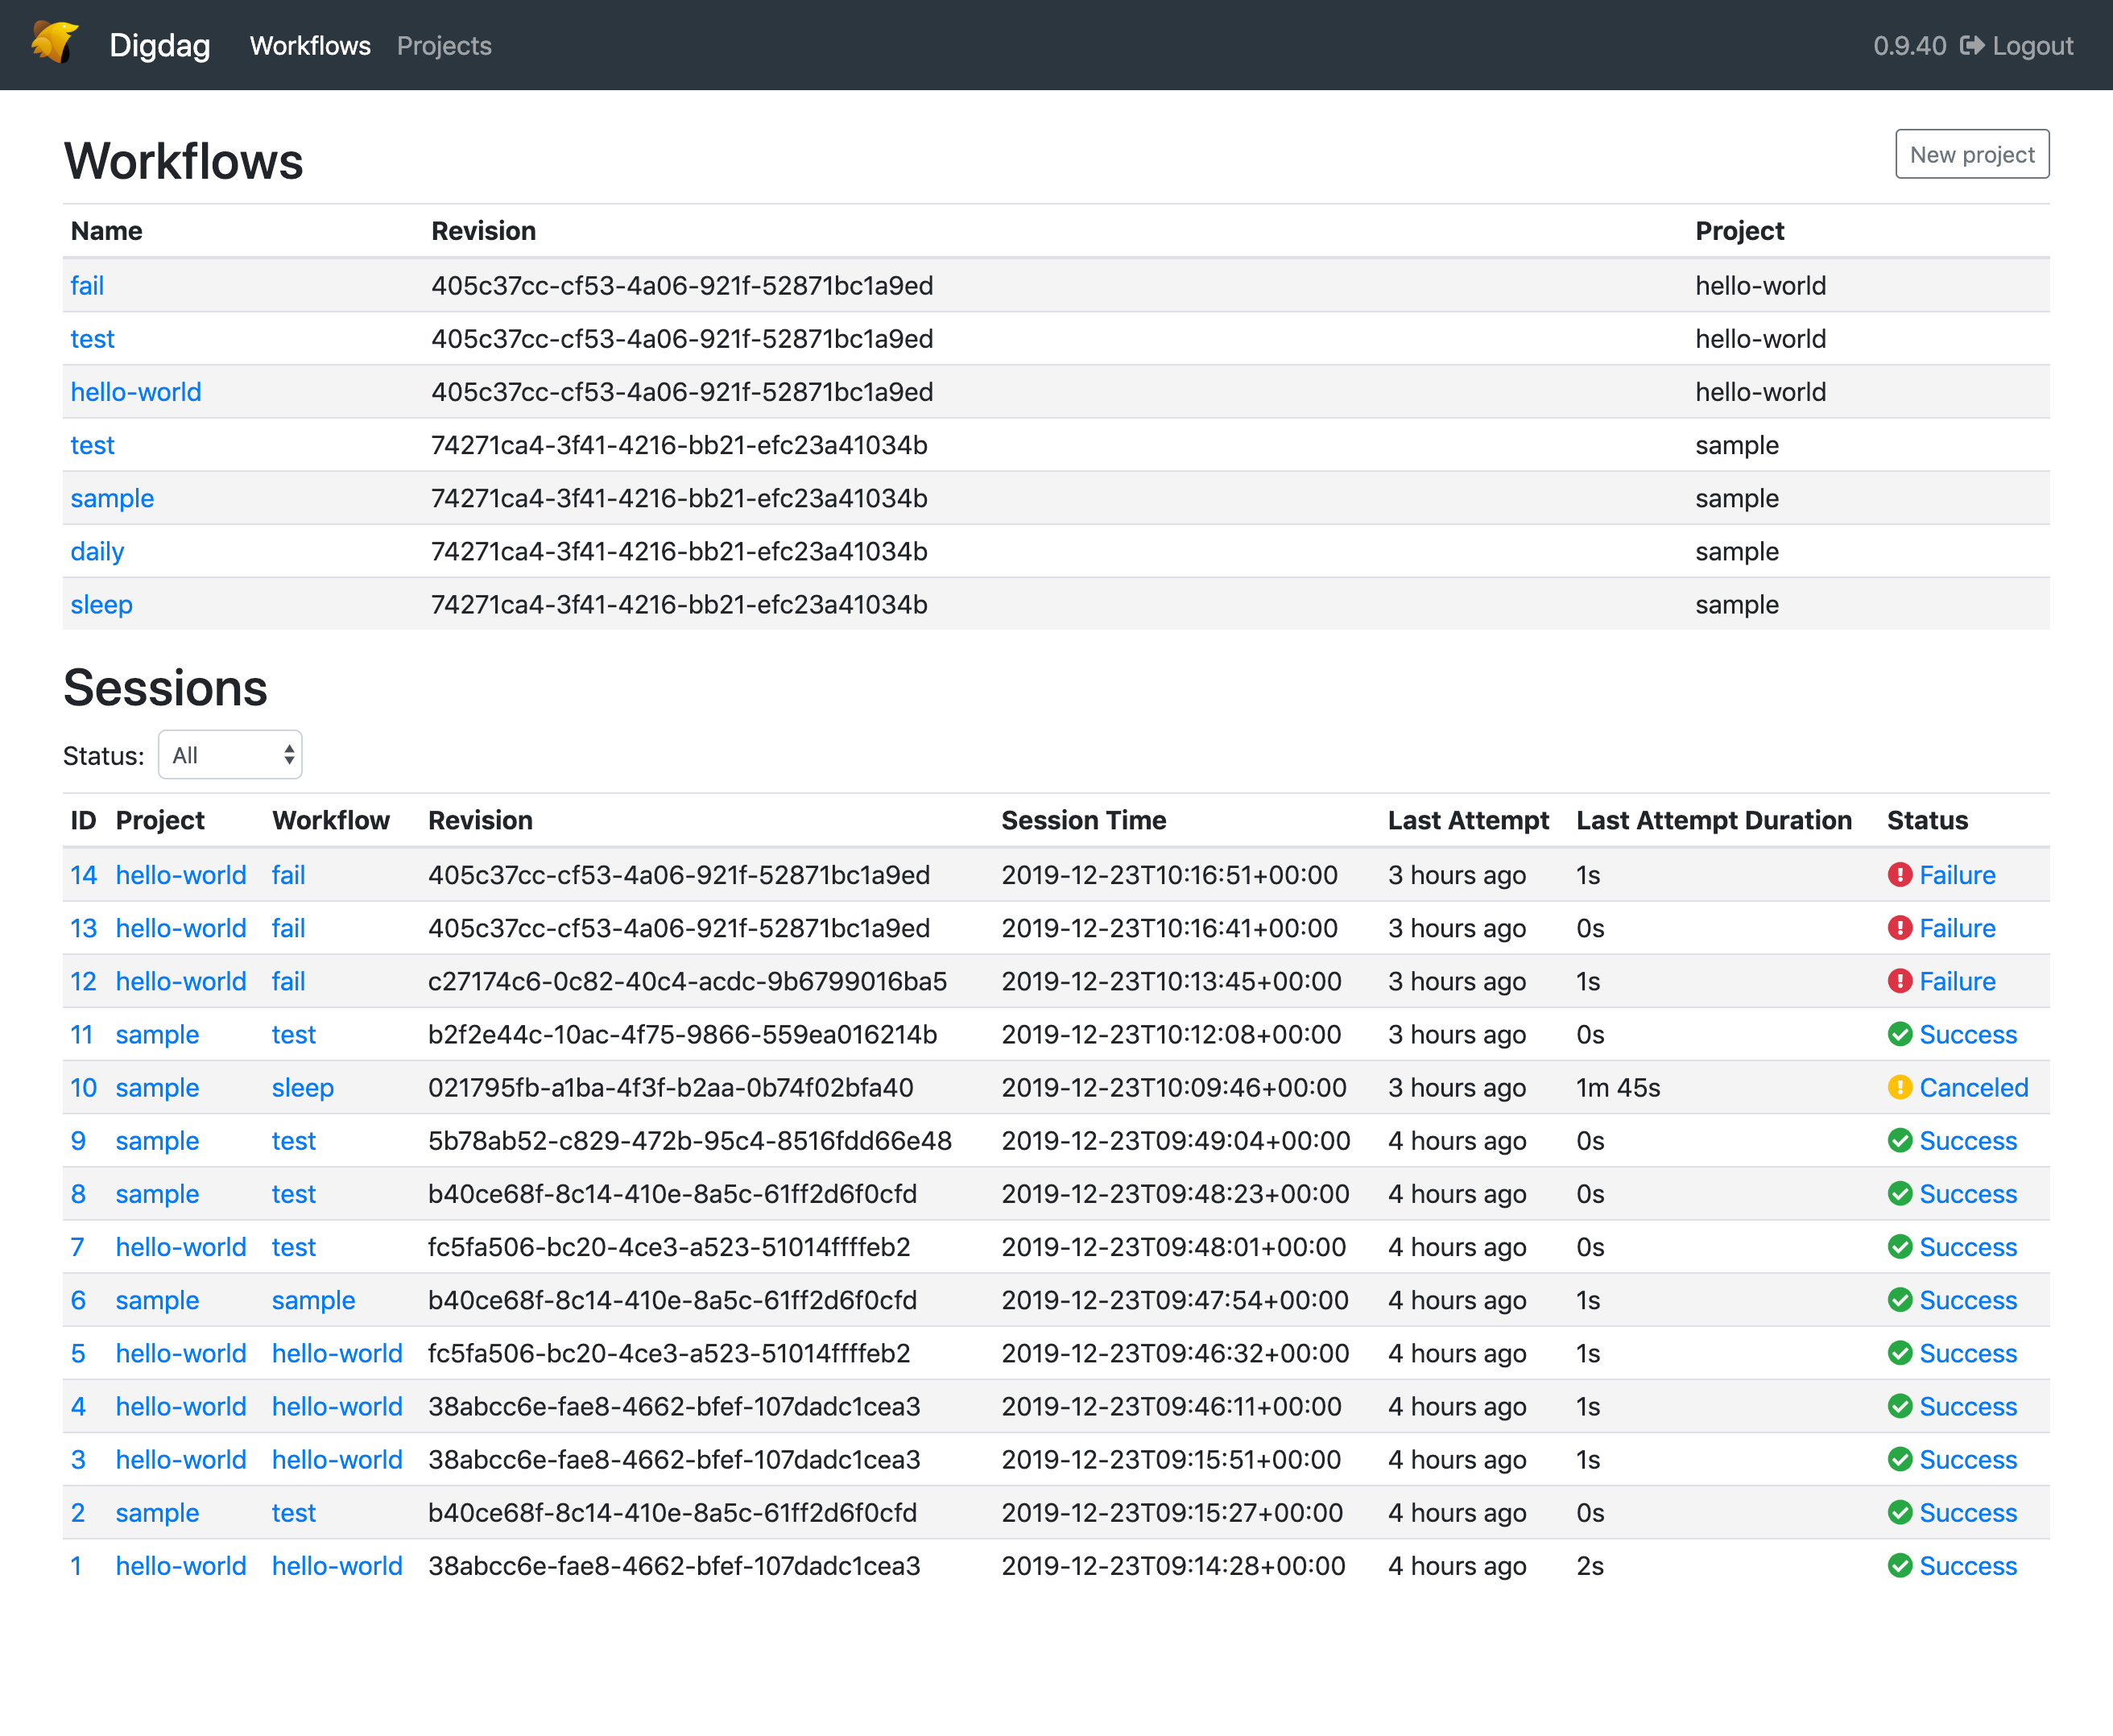Screen dimensions: 2113x1736
Task: Click the New project button
Action: [x=1971, y=154]
